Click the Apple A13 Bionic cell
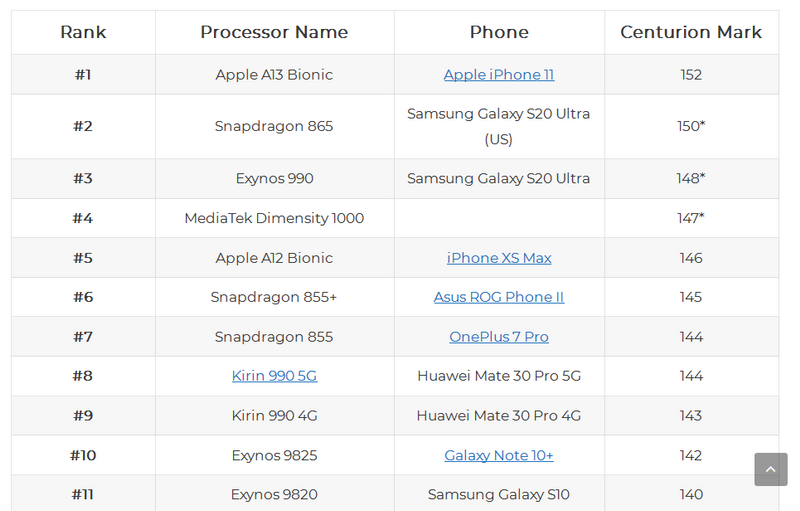The image size is (800, 511). [274, 75]
